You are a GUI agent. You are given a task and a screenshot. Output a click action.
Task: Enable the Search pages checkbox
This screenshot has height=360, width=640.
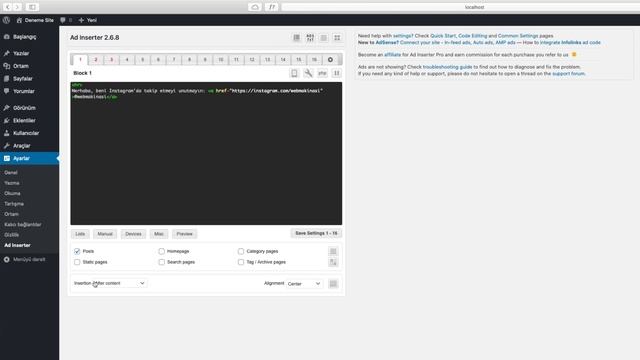[162, 262]
